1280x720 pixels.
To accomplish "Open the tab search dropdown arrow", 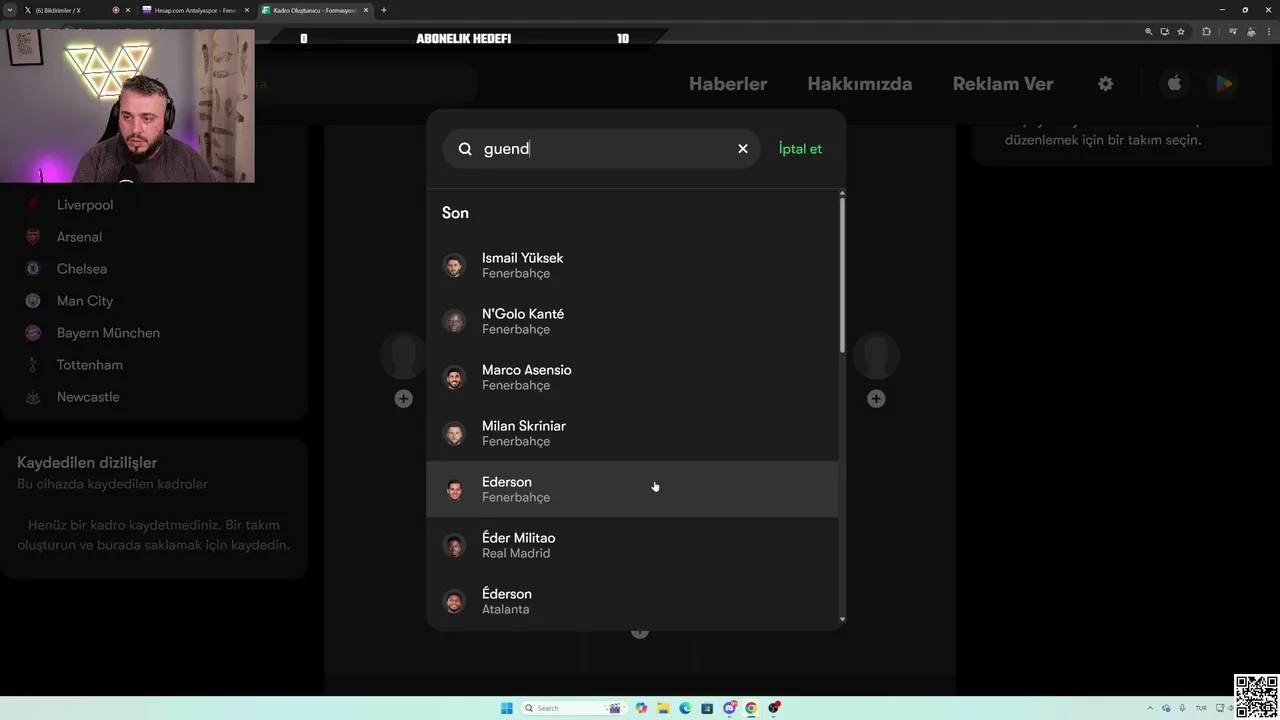I will (8, 10).
